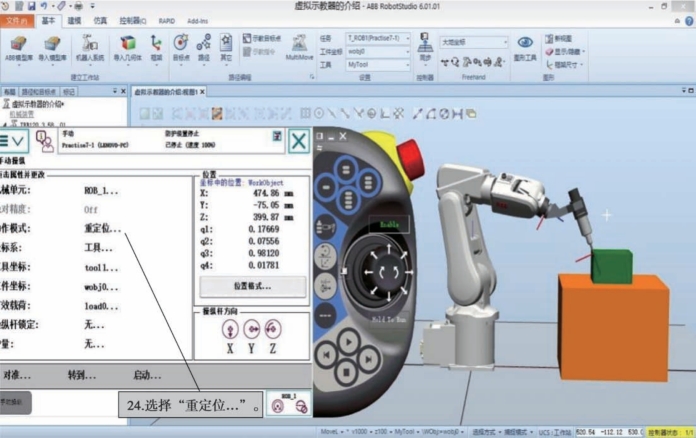This screenshot has height=438, width=696.
Task: Switch to the 基本 Home ribbon tab
Action: click(x=48, y=21)
